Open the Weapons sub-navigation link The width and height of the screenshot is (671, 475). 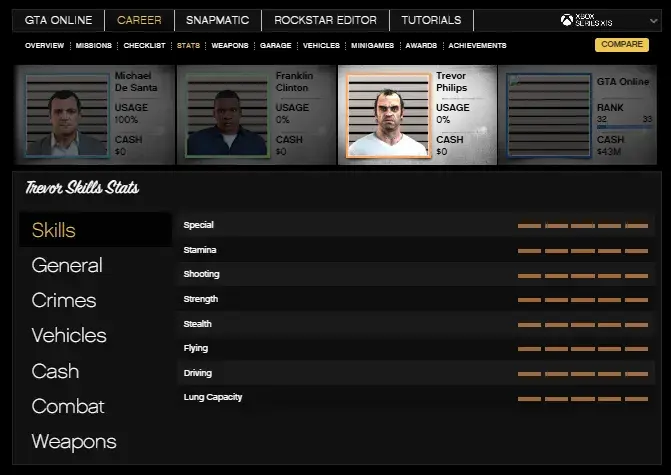229,46
